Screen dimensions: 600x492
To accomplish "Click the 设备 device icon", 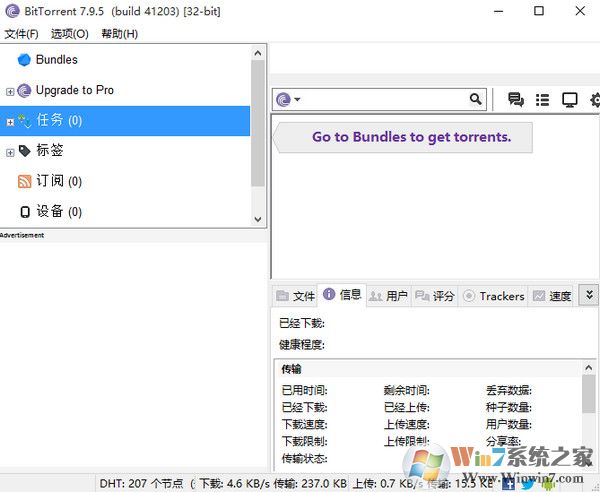I will coord(25,212).
